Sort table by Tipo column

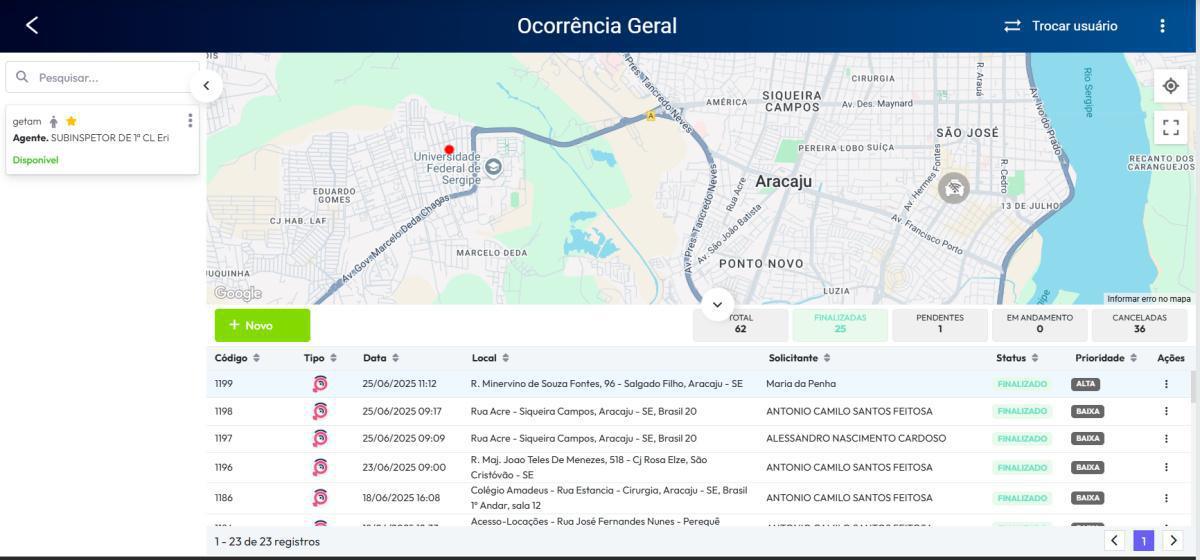pyautogui.click(x=320, y=358)
